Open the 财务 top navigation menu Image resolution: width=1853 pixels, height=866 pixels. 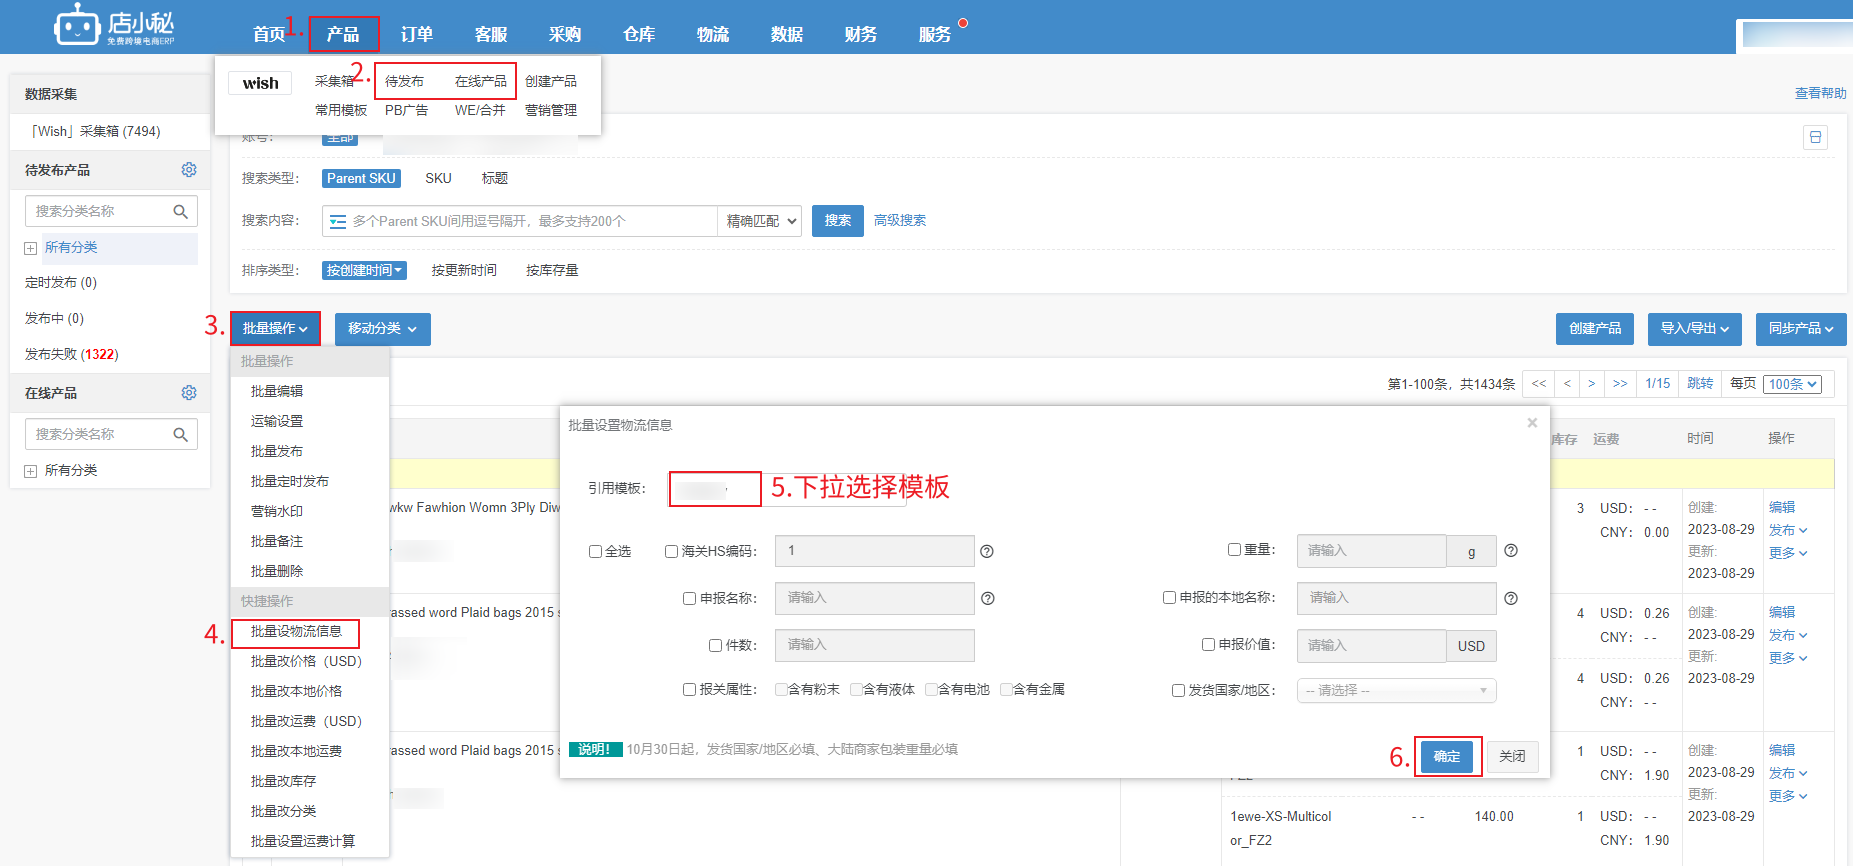coord(861,34)
